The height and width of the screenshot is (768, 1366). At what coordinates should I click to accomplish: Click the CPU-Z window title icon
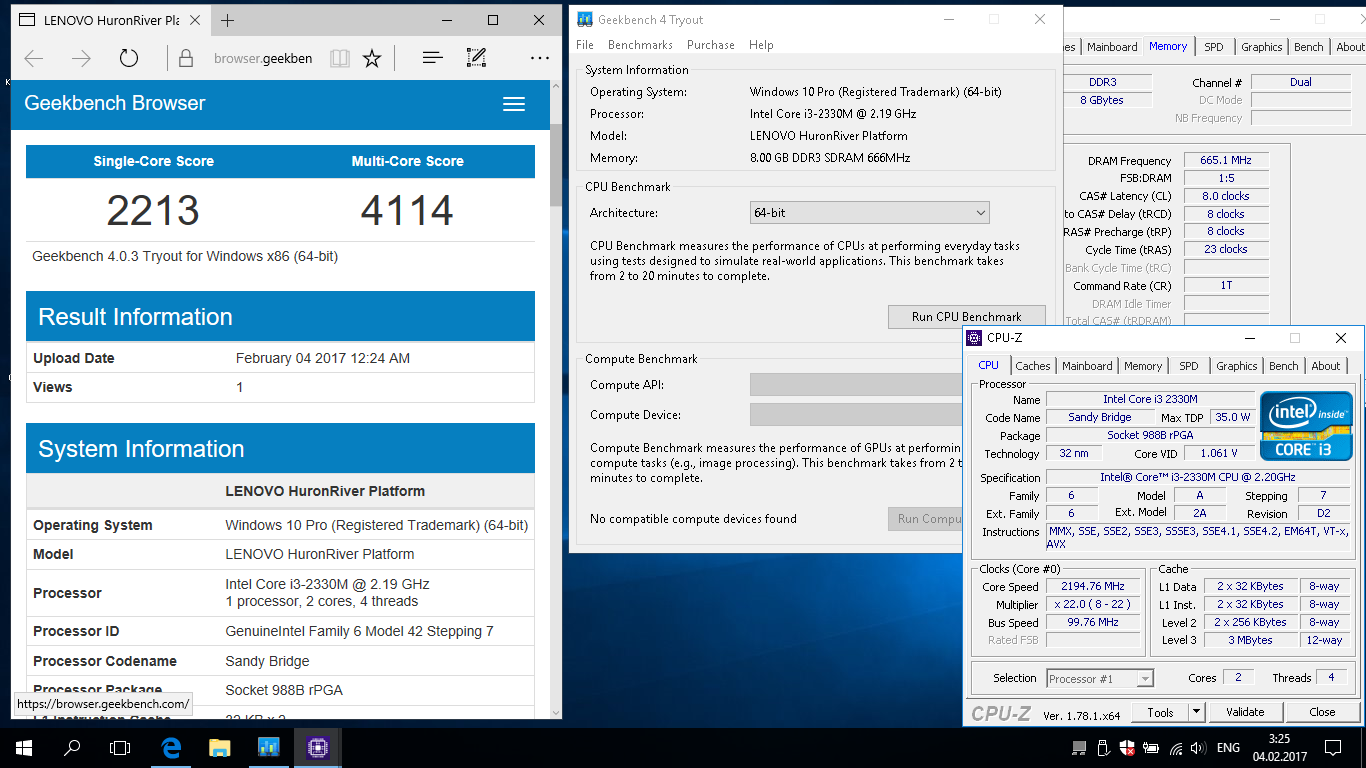click(974, 338)
